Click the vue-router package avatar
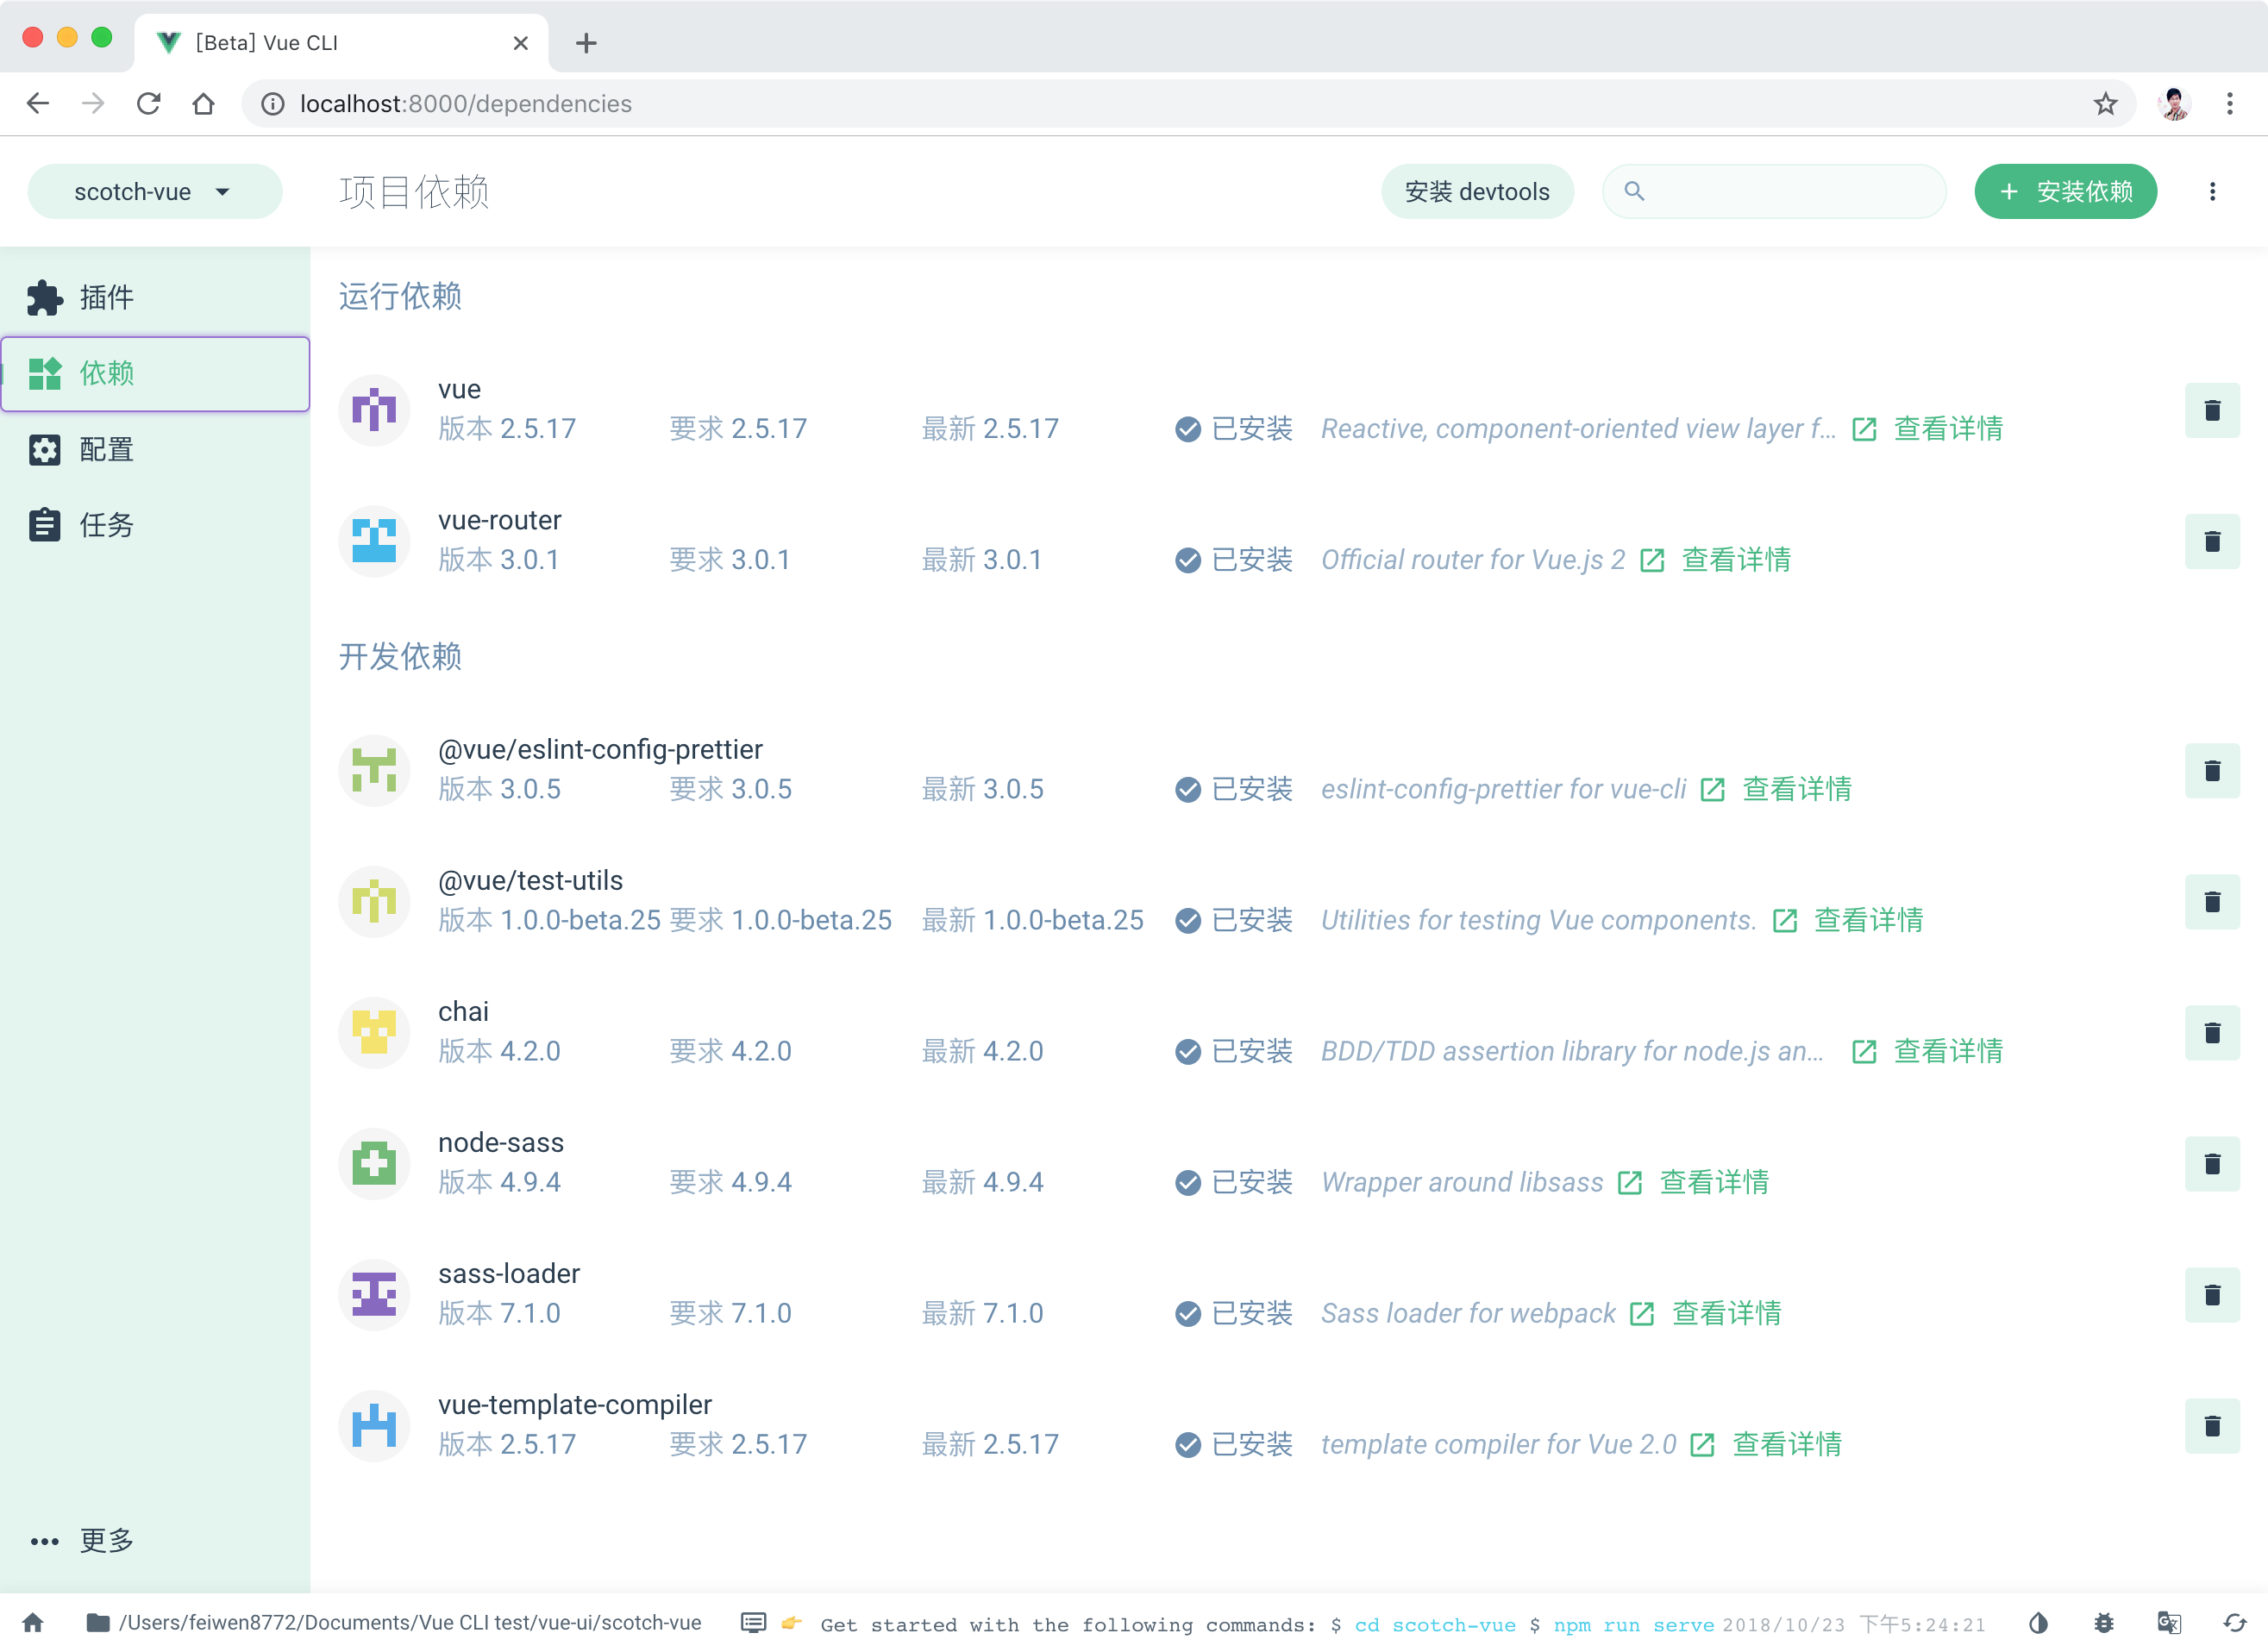Screen dimensions: 2268x1652 pos(374,541)
